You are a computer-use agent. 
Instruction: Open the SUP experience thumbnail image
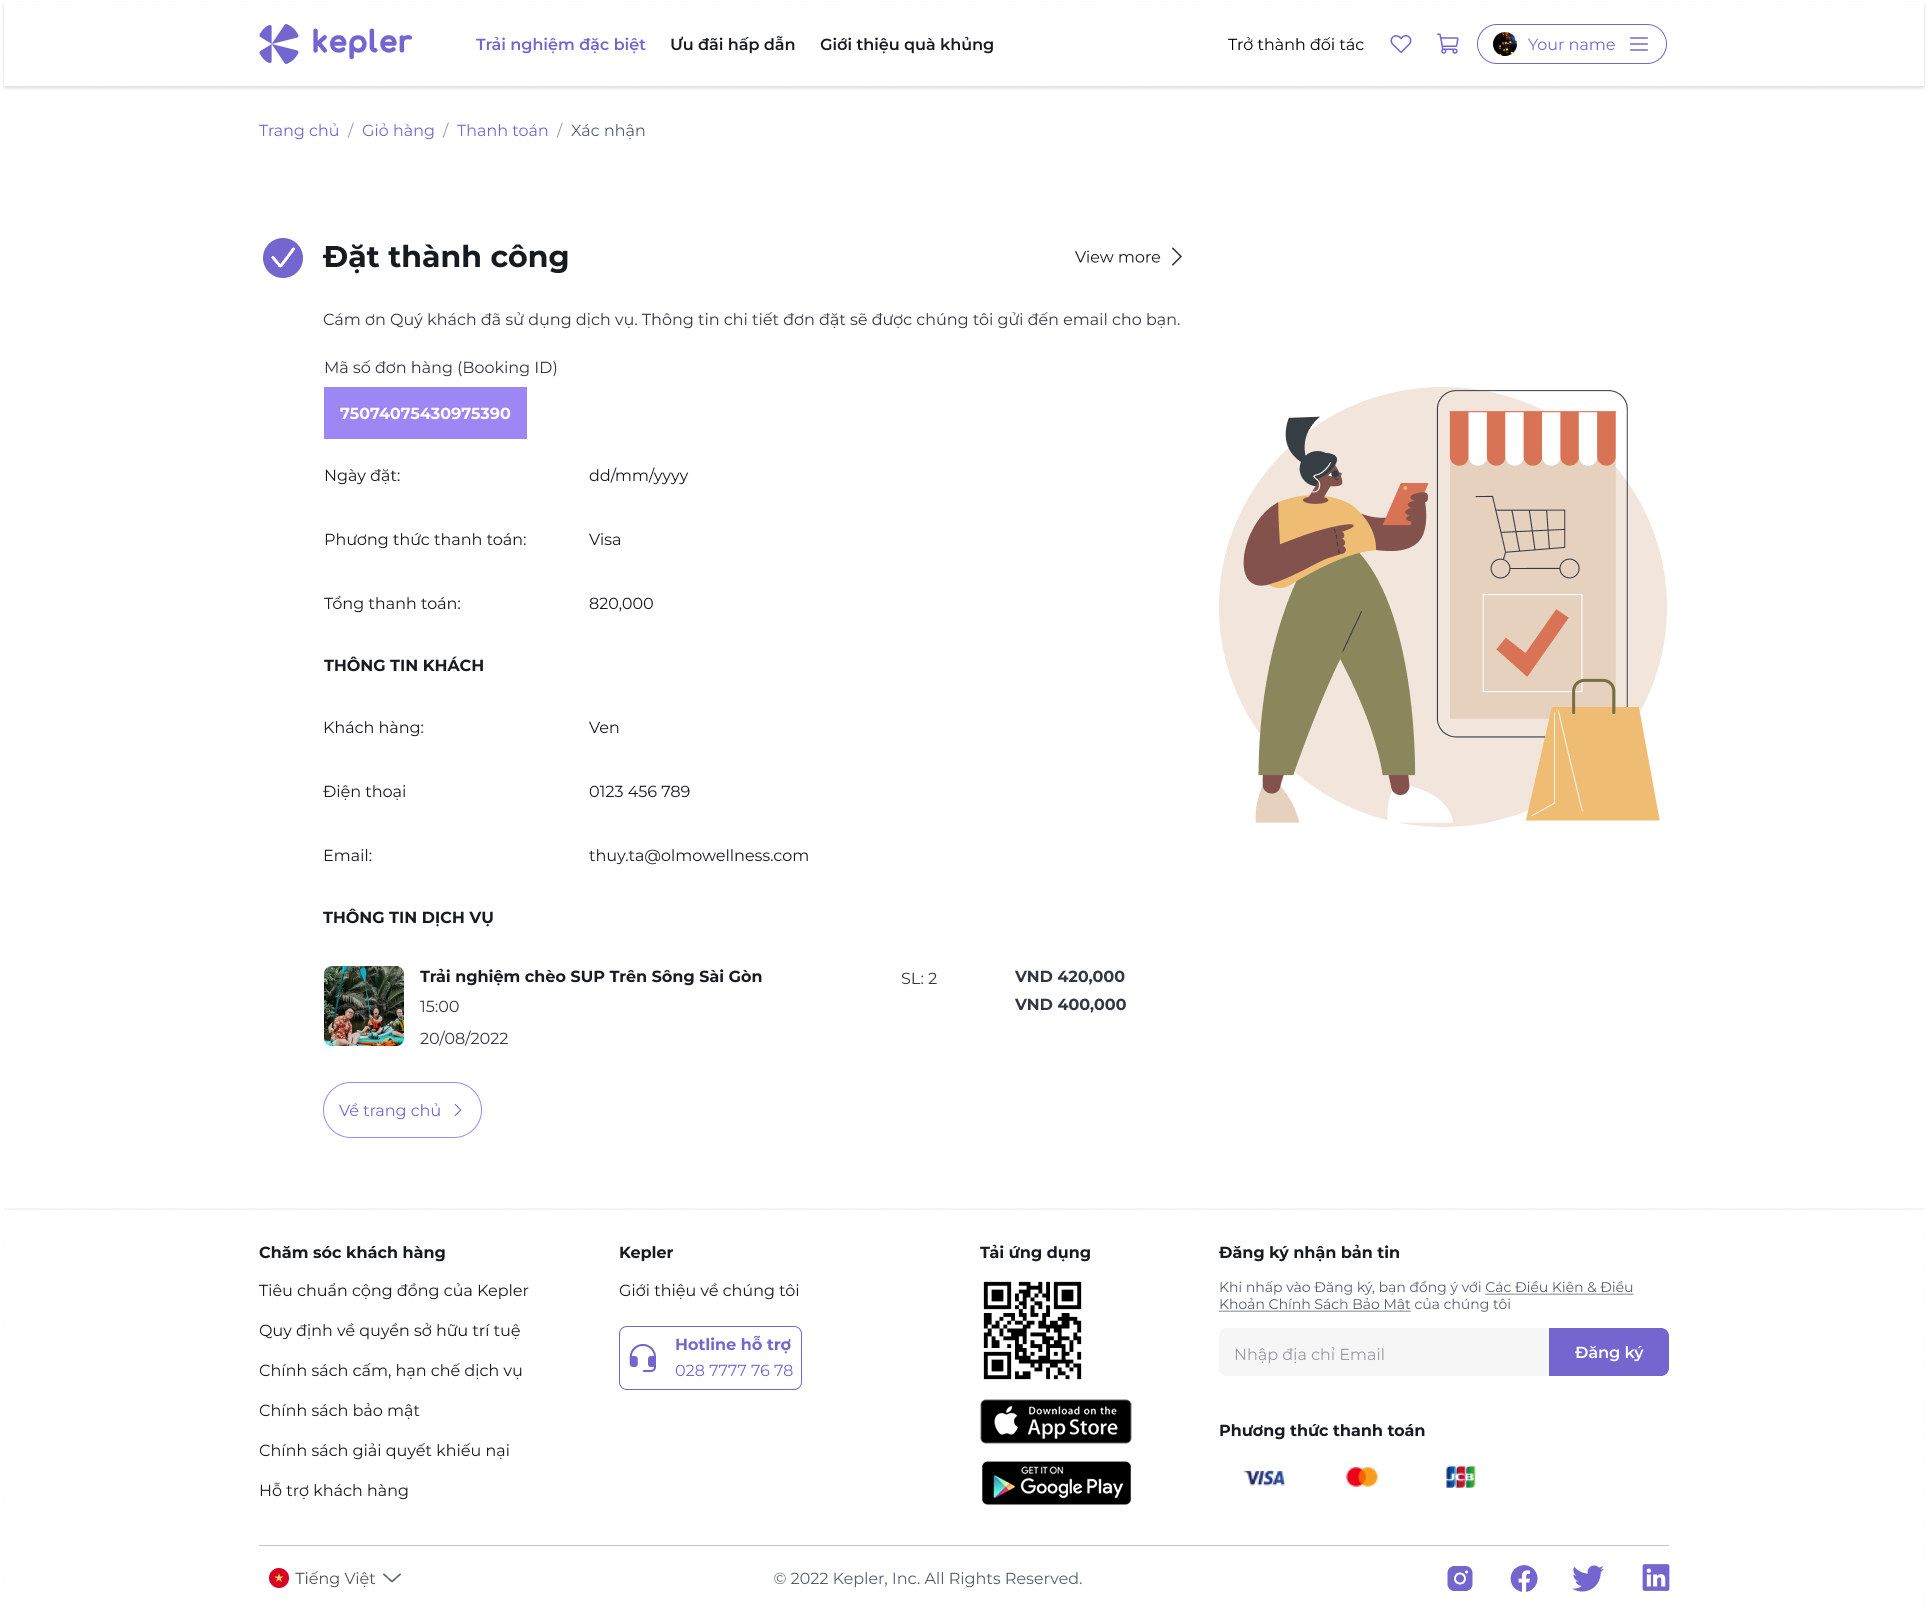click(364, 1006)
